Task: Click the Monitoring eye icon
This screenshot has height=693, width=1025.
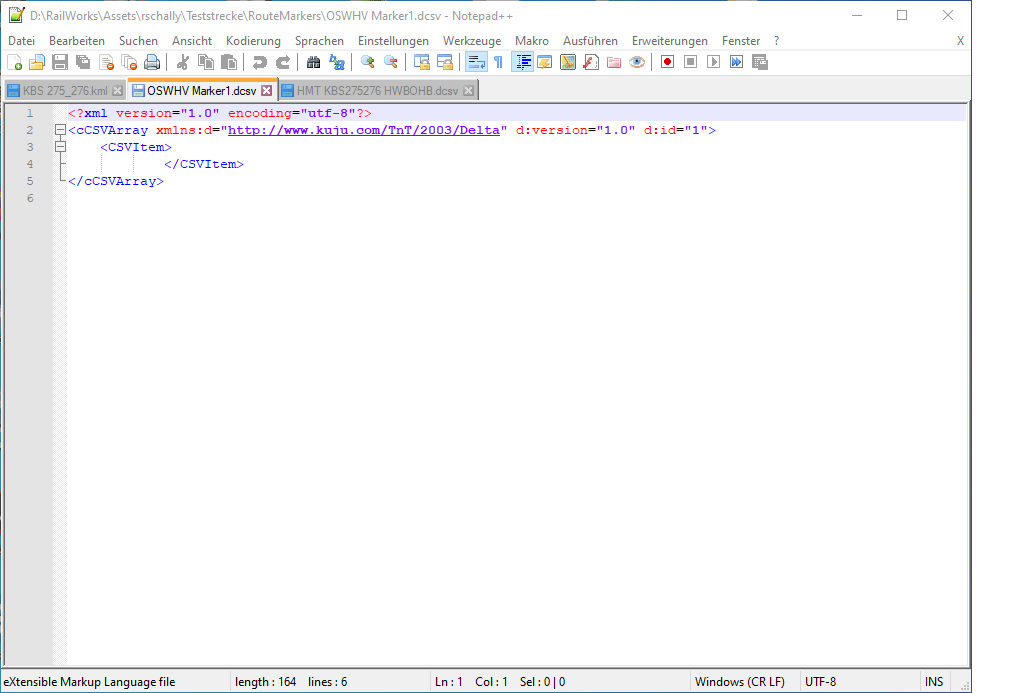Action: coord(637,62)
